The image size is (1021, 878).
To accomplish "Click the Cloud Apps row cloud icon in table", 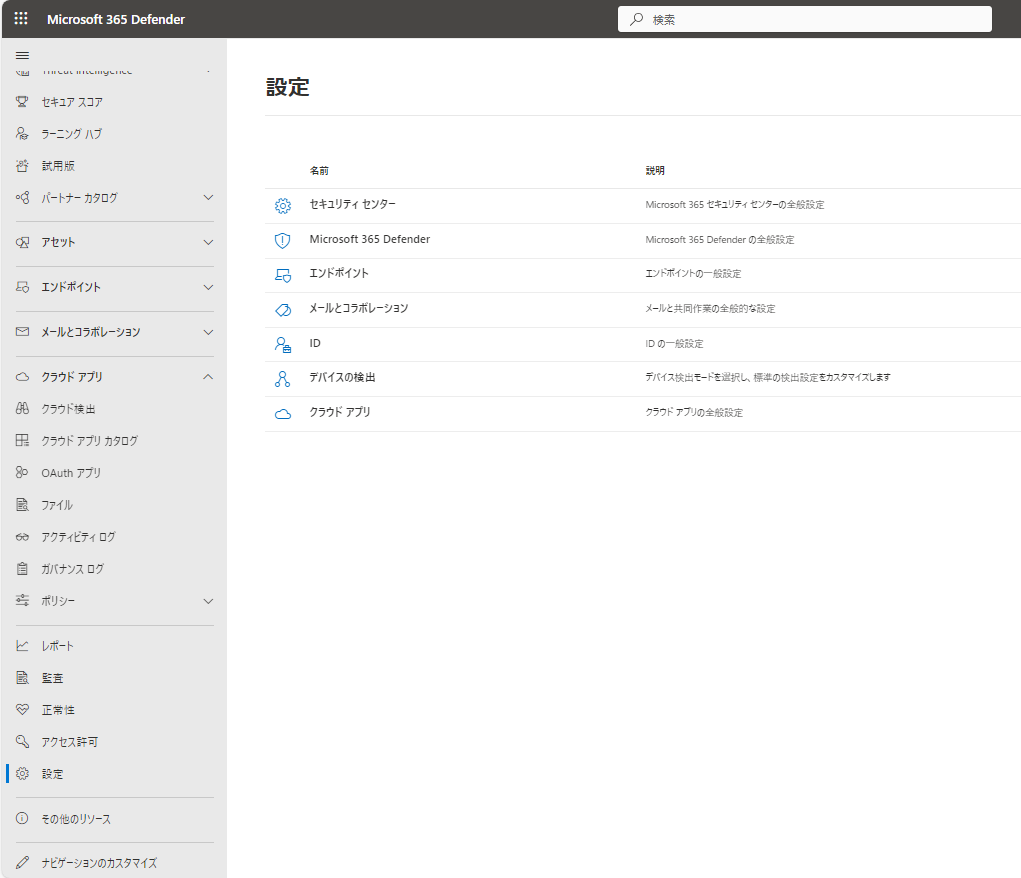I will click(x=283, y=414).
